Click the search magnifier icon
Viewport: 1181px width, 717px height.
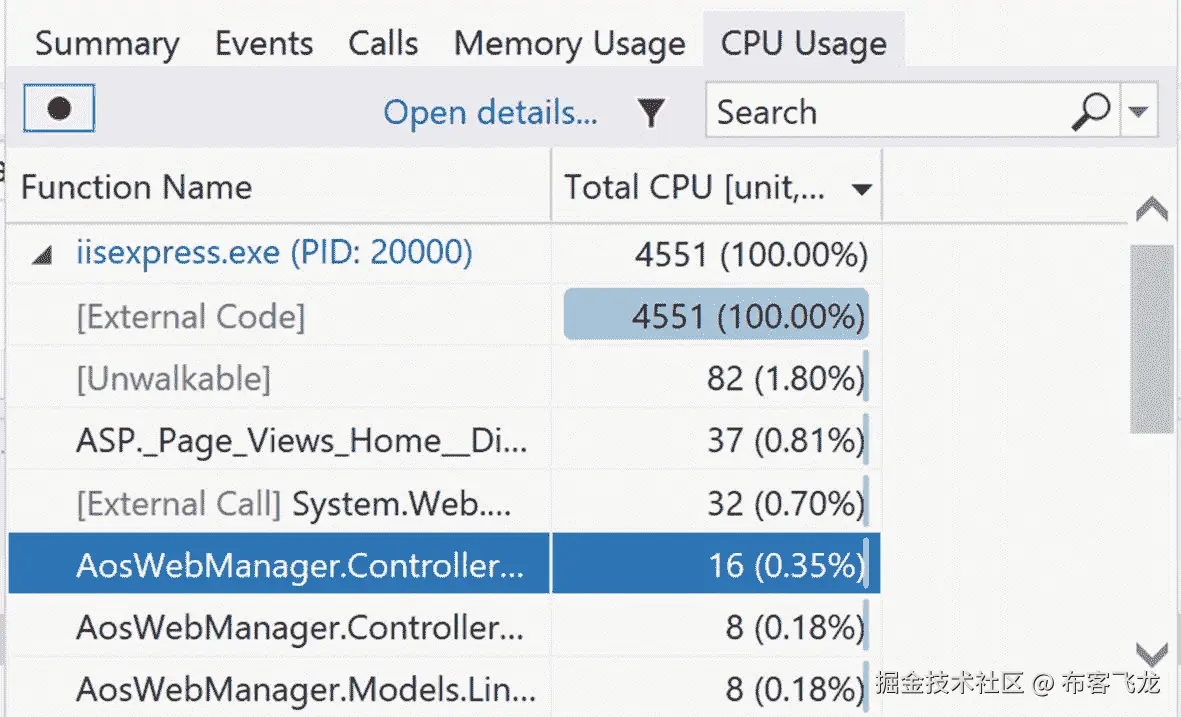pos(1090,112)
